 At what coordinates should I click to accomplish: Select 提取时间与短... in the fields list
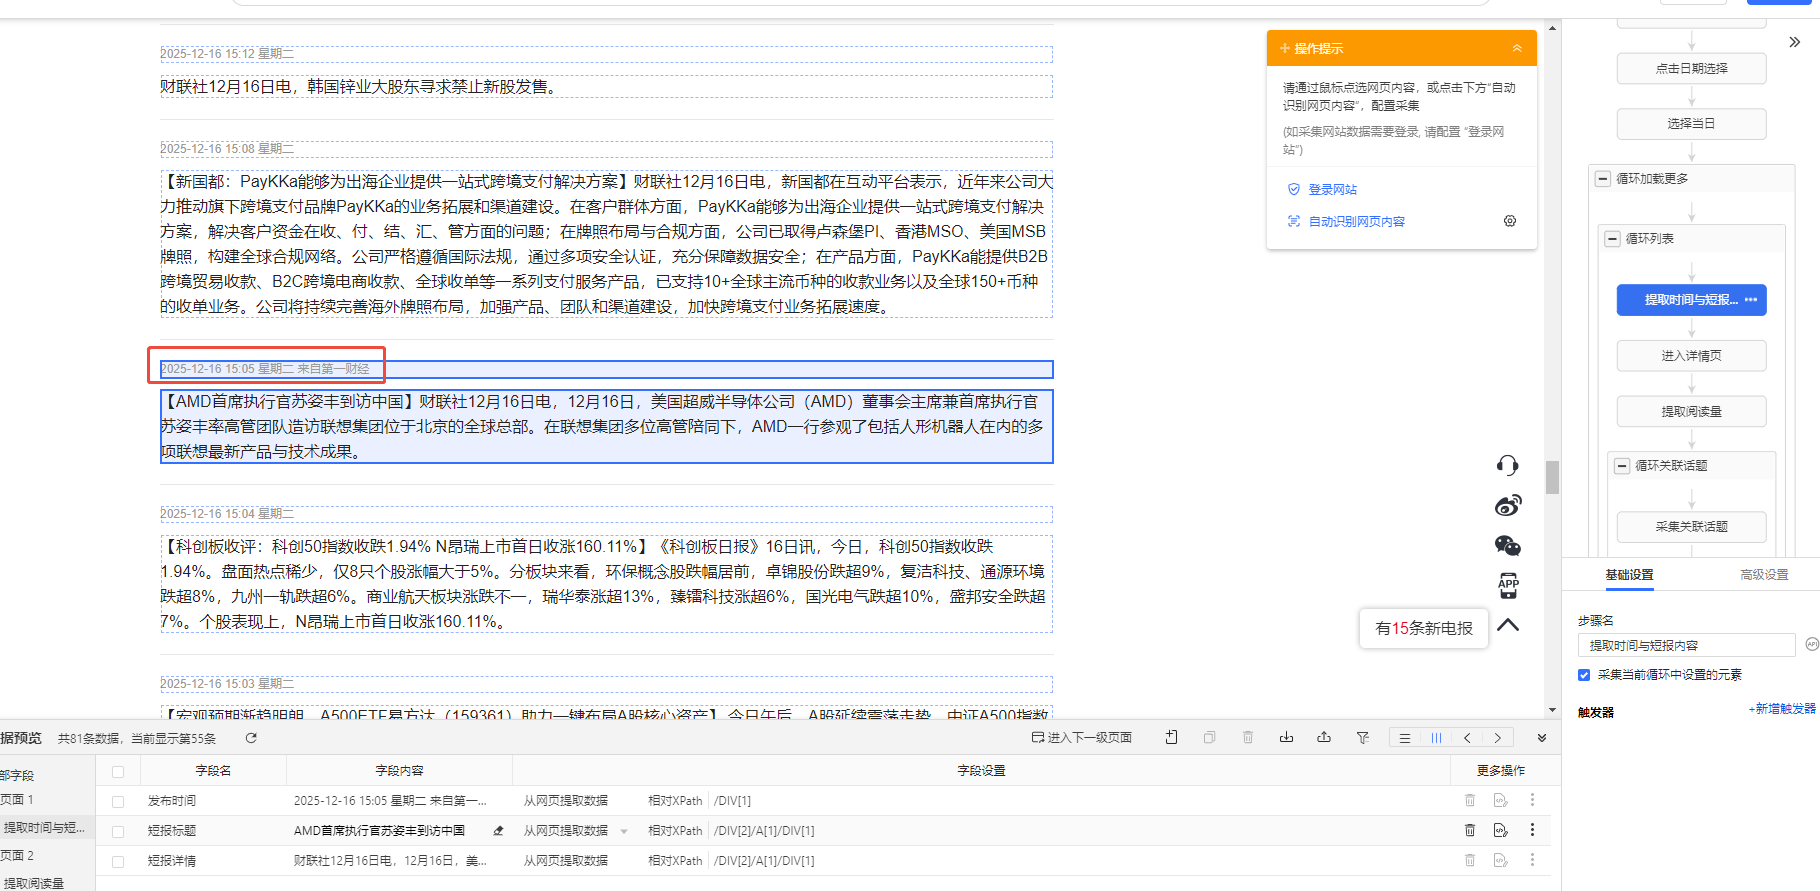coord(45,828)
